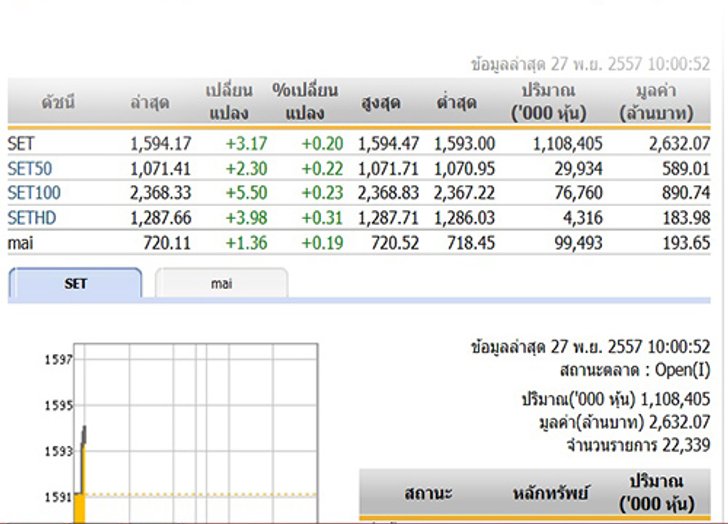Viewport: 728px width, 524px height.
Task: Click mai percent change +0.19
Action: [x=323, y=243]
